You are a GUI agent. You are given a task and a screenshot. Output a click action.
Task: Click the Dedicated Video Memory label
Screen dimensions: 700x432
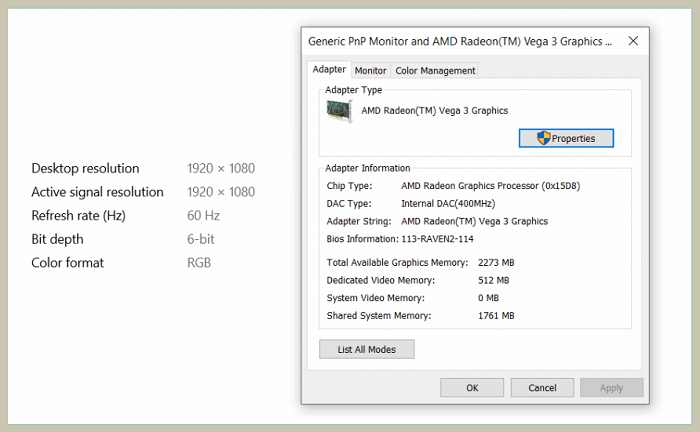[x=380, y=280]
